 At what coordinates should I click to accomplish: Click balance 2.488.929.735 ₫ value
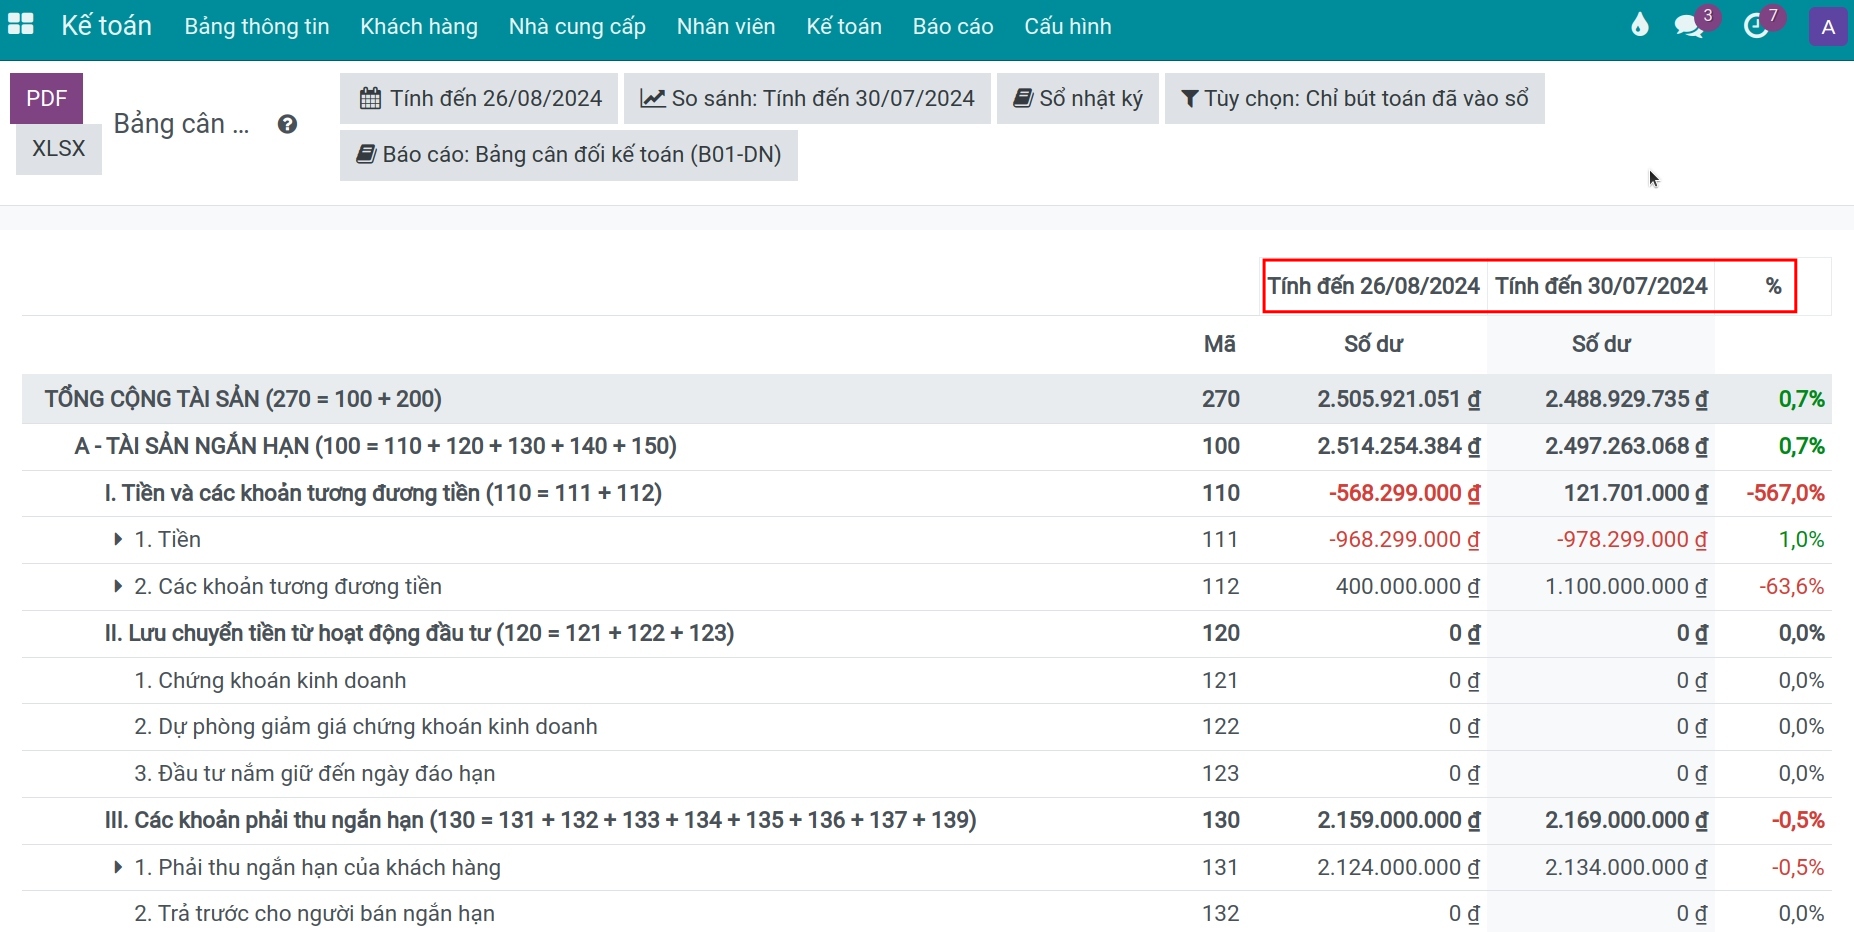[1626, 399]
